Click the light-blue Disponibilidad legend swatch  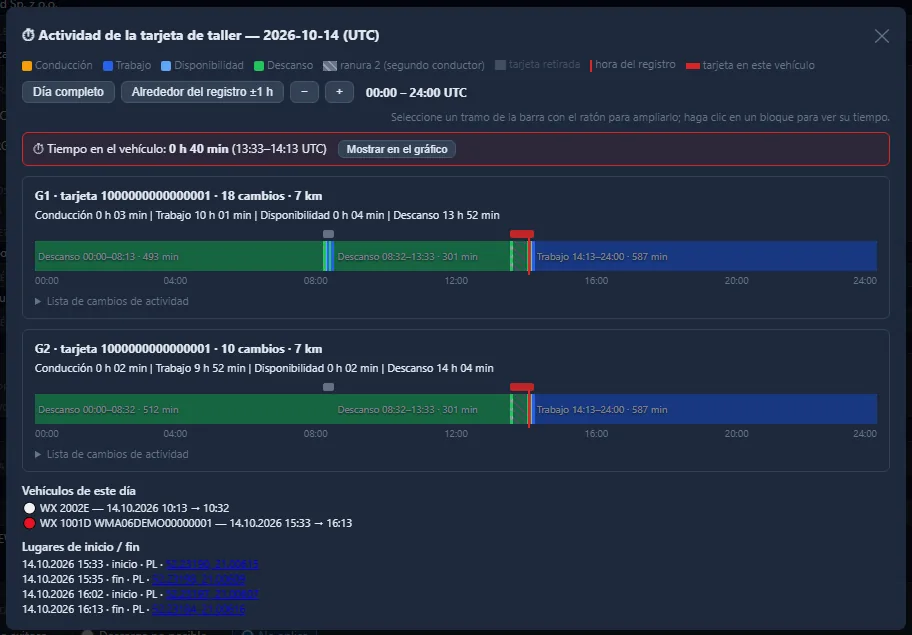(x=166, y=66)
